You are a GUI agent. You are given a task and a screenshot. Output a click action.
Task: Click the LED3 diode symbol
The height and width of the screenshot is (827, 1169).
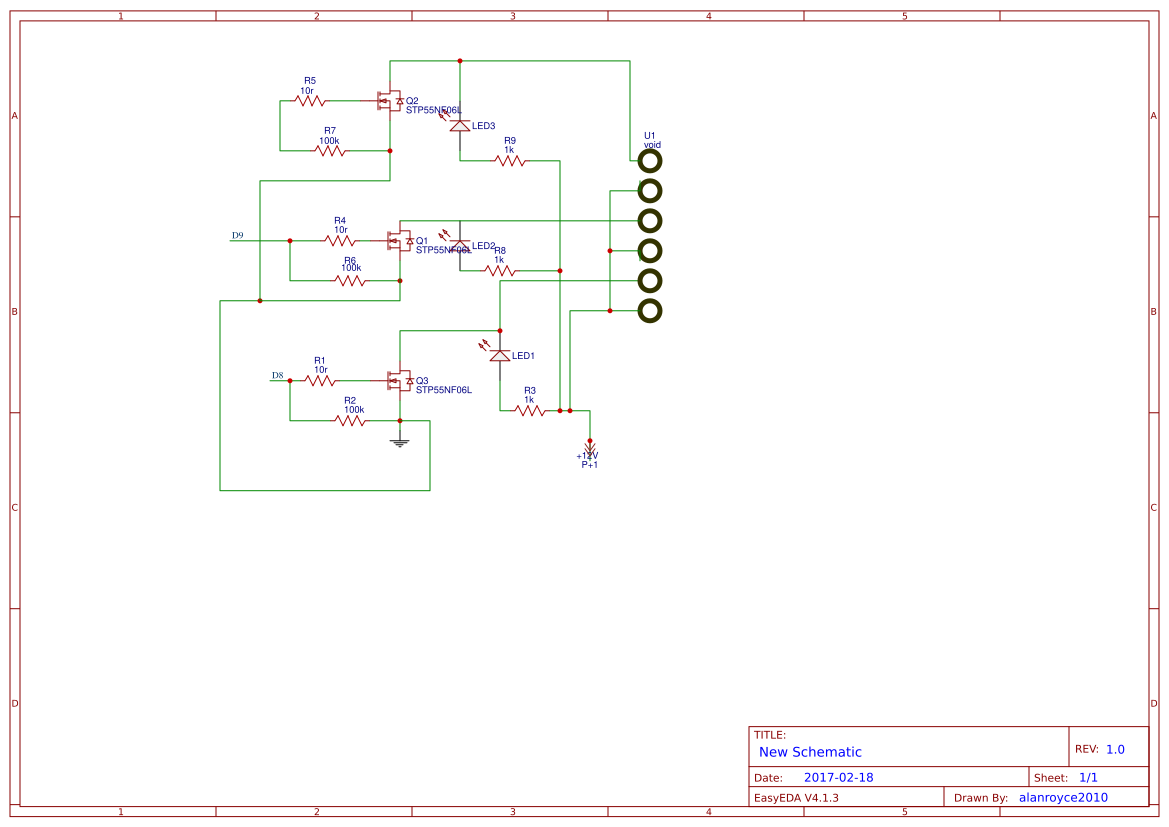[458, 126]
